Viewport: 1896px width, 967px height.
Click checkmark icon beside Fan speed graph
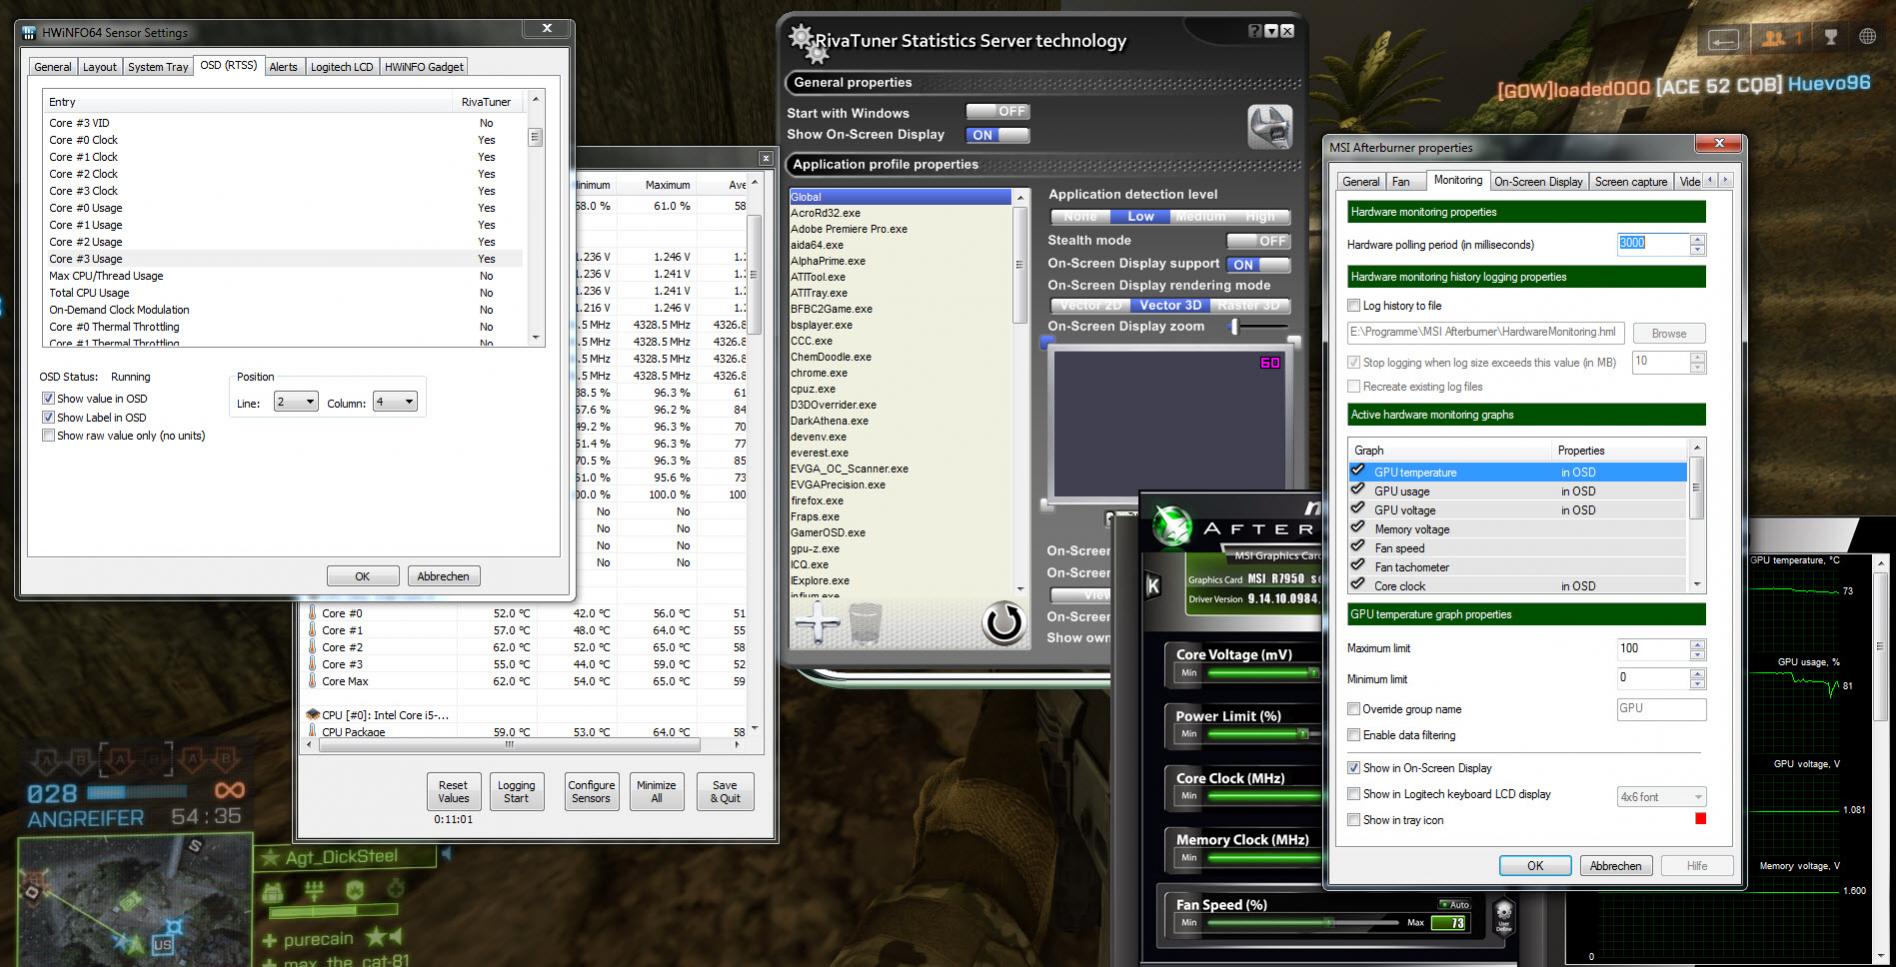(x=1357, y=547)
